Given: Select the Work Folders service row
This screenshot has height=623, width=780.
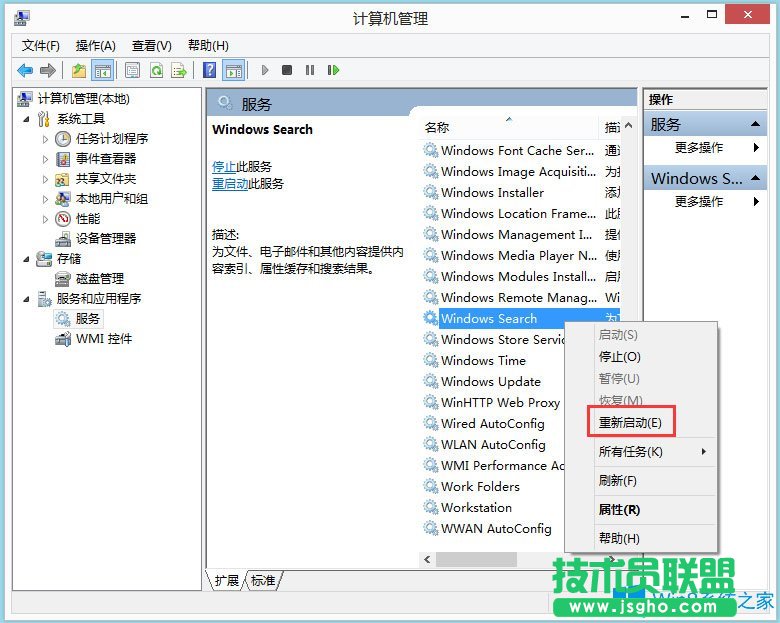Looking at the screenshot, I should [x=492, y=486].
